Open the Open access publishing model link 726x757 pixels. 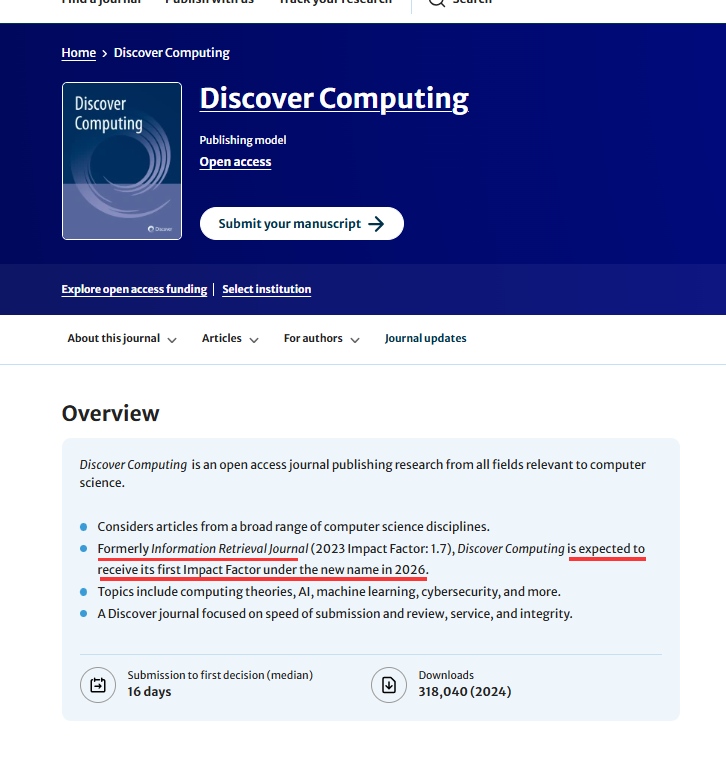tap(236, 162)
